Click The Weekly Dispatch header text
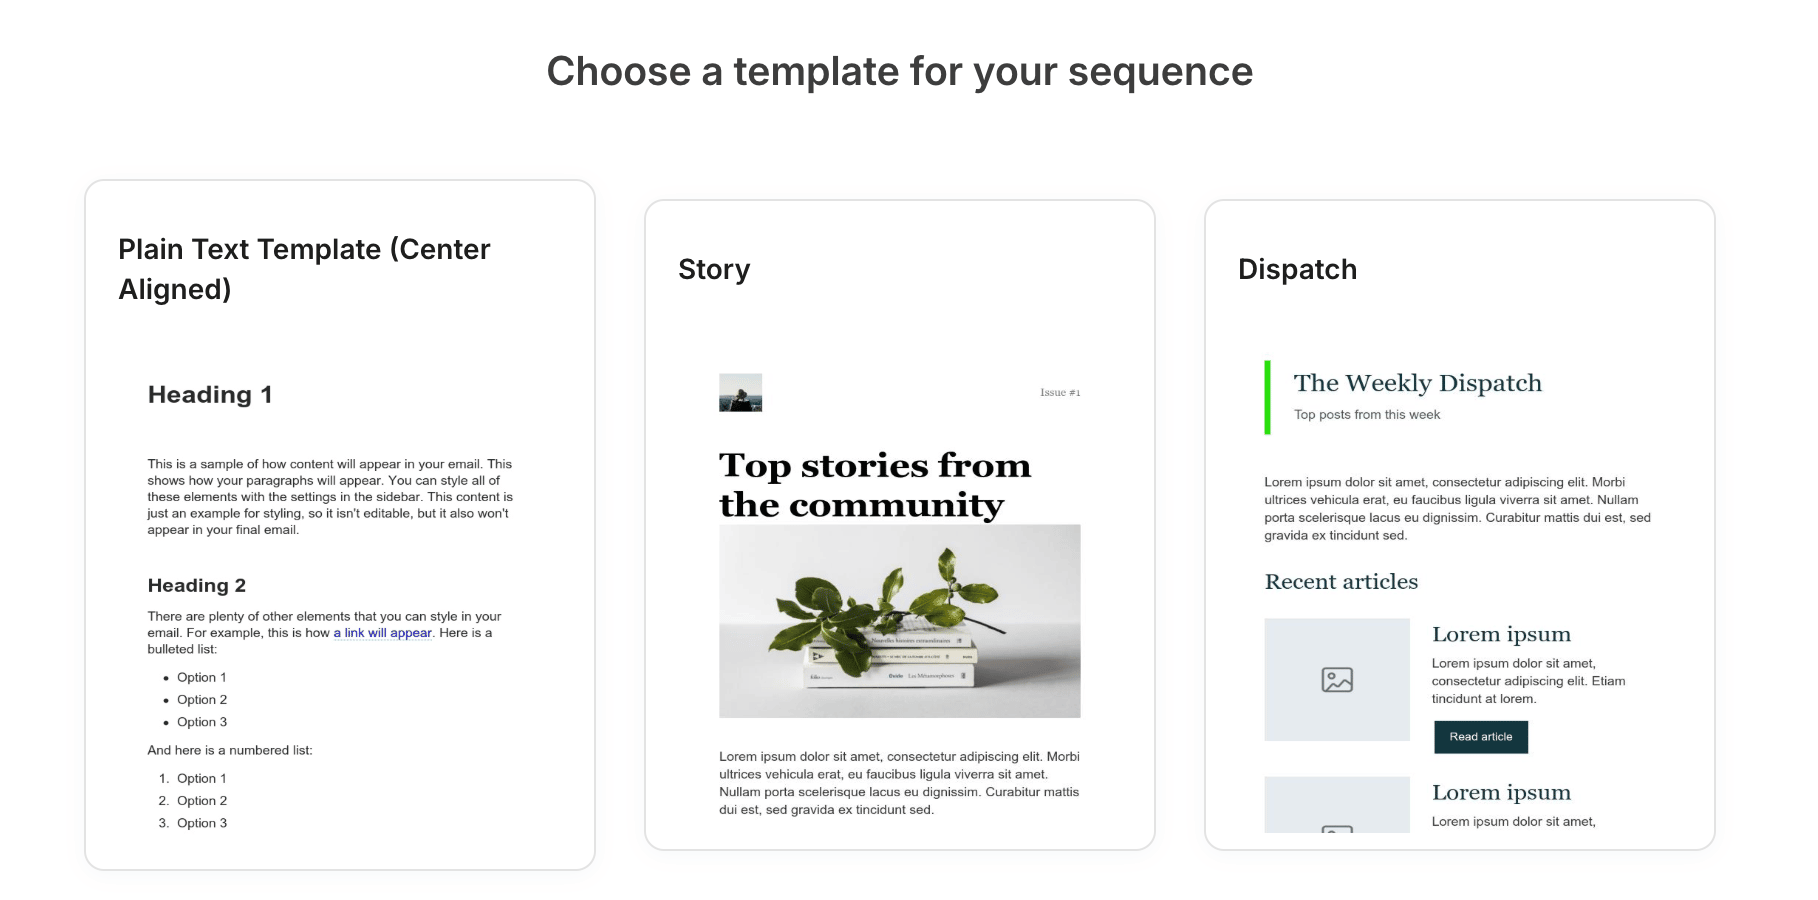This screenshot has width=1818, height=900. pyautogui.click(x=1417, y=383)
